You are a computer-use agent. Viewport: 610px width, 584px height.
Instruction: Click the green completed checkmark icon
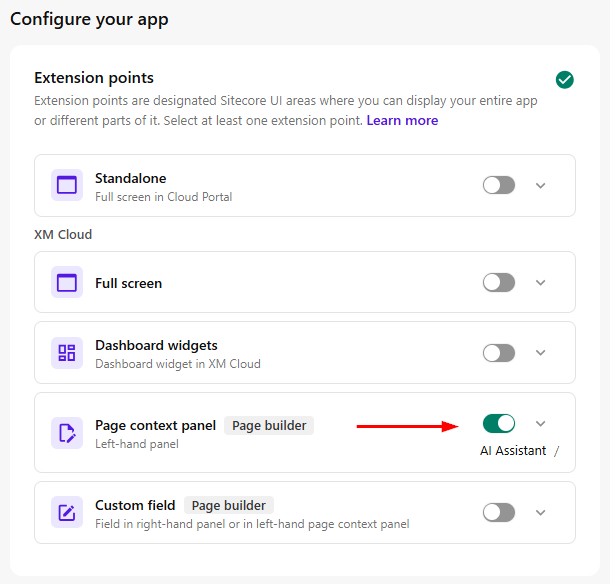coord(565,79)
